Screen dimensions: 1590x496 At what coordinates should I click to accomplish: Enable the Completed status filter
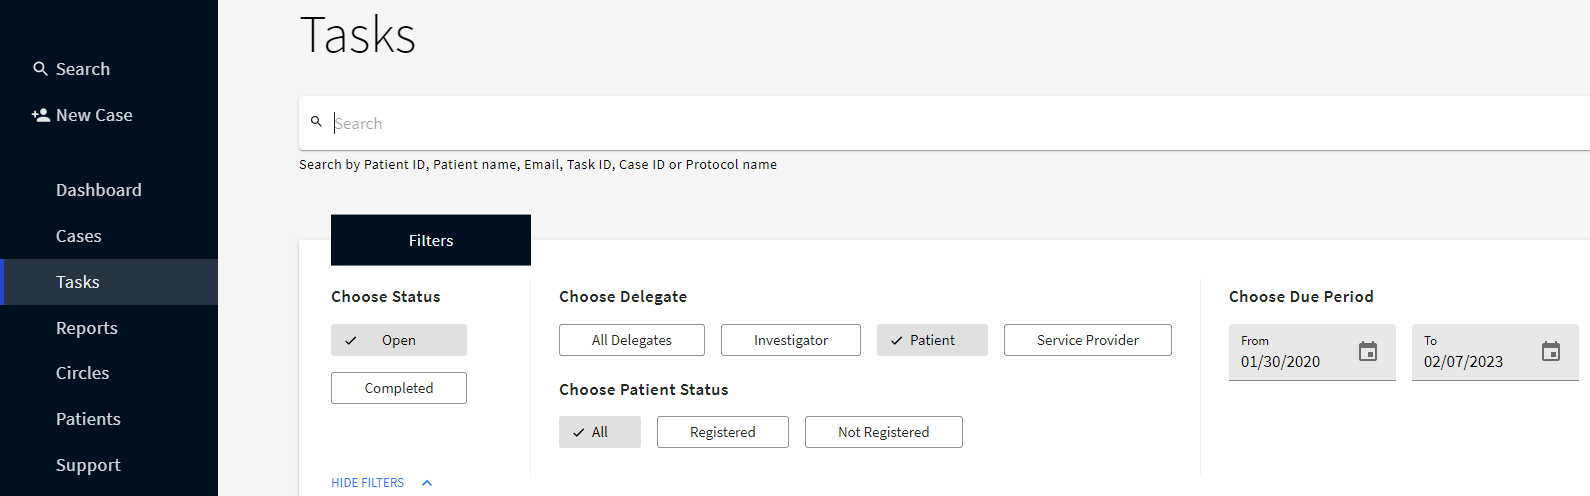click(x=399, y=388)
